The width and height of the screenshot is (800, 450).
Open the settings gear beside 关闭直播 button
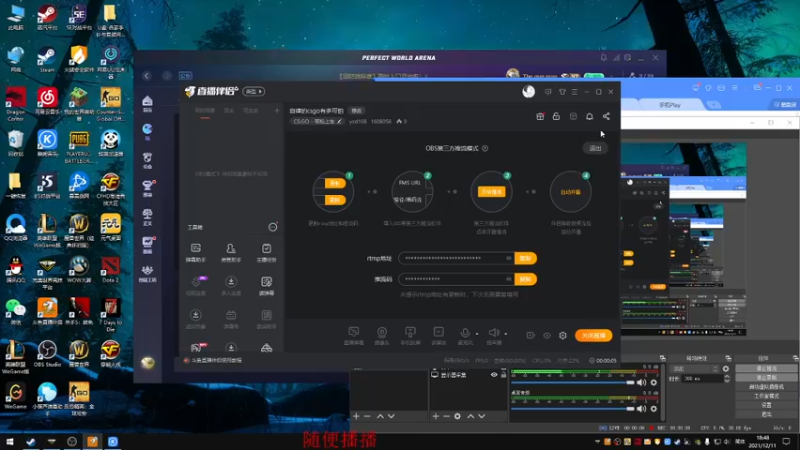point(563,335)
